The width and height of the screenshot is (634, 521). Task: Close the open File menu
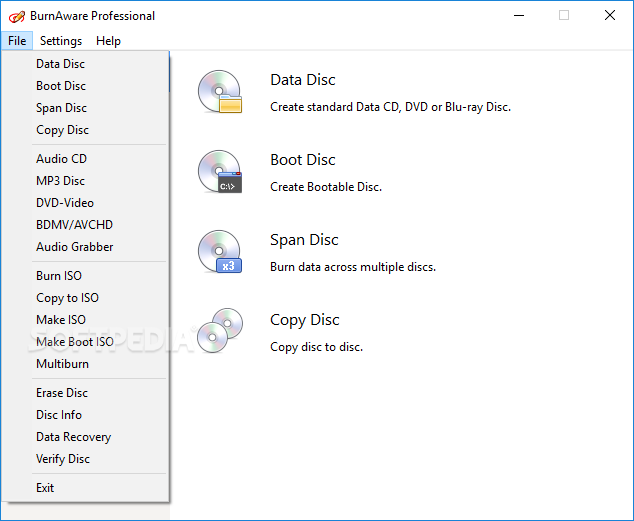(17, 41)
